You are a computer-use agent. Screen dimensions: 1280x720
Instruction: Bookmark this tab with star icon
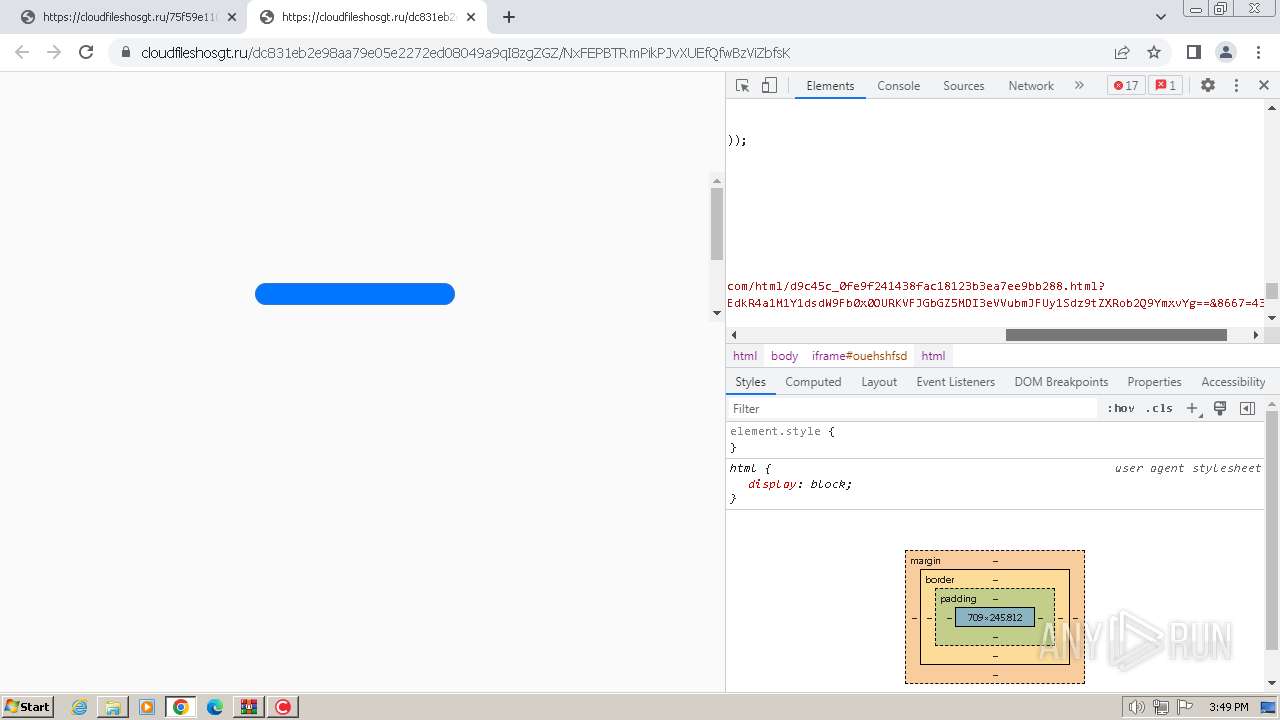pos(1154,53)
